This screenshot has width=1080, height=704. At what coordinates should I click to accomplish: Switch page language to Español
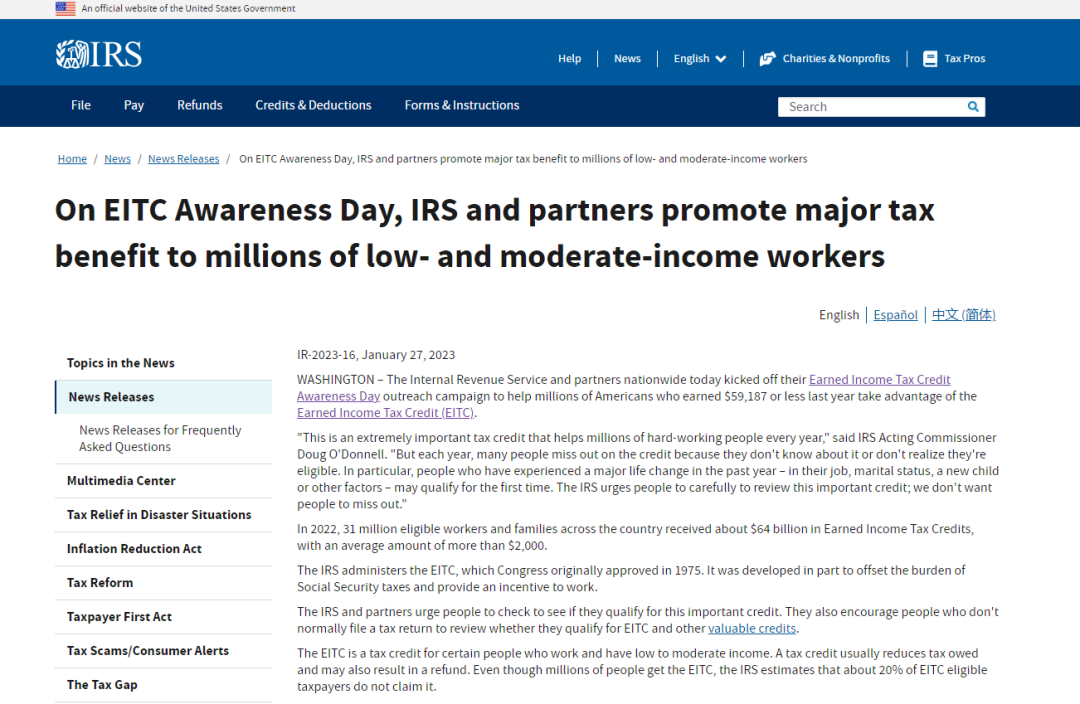[x=895, y=315]
